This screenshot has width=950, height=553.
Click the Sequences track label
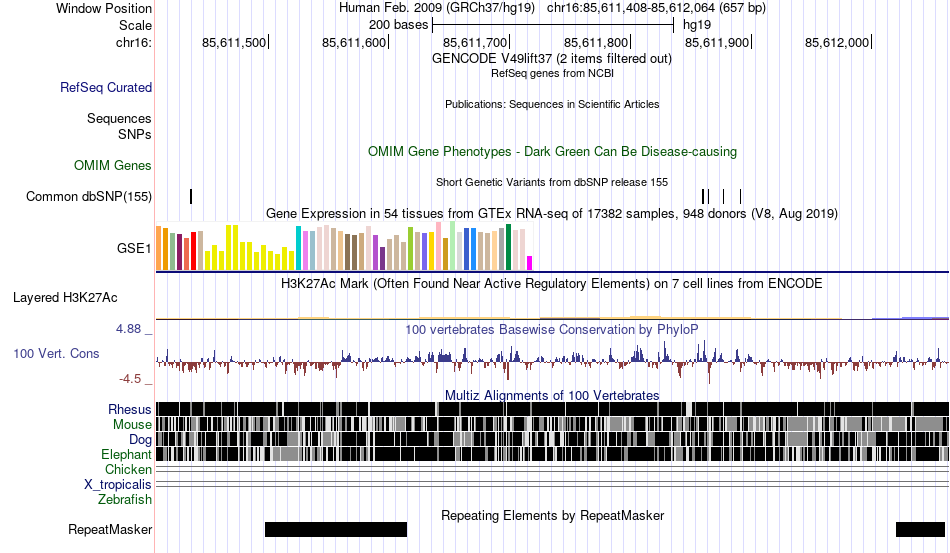119,118
